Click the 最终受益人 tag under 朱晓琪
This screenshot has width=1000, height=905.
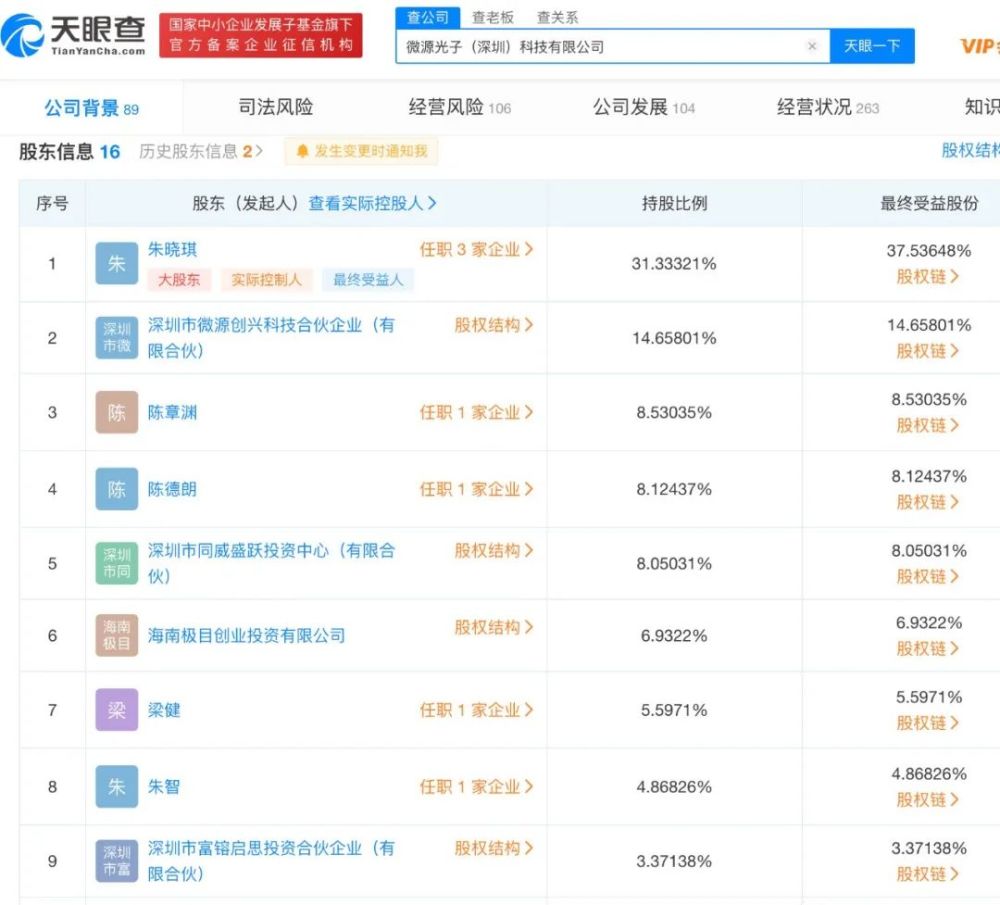[368, 280]
